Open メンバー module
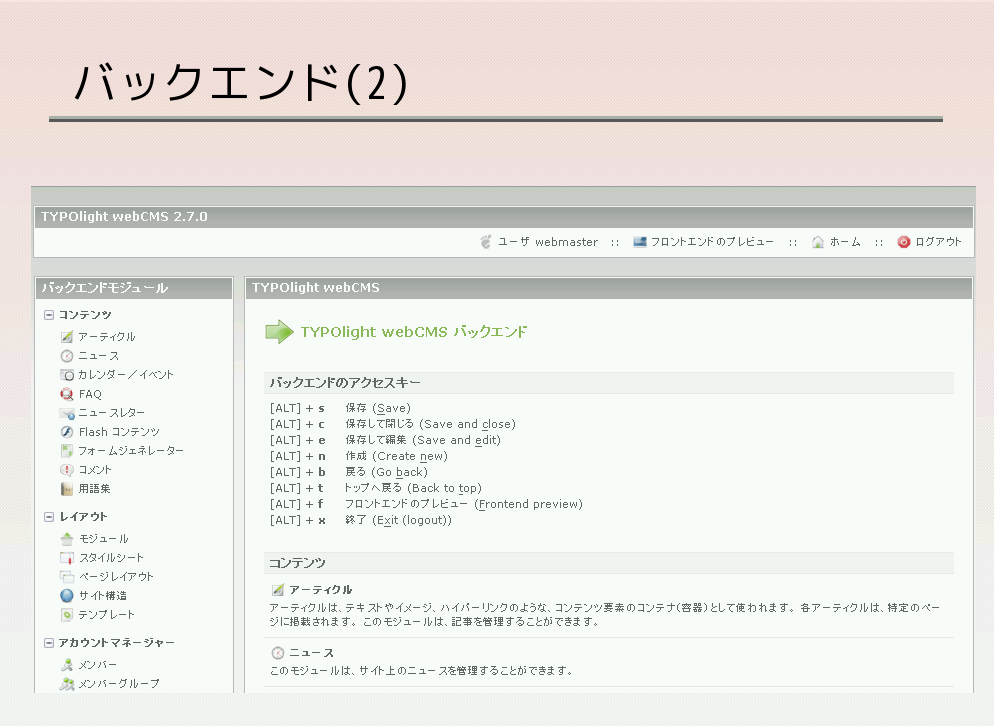Viewport: 994px width, 726px height. pyautogui.click(x=98, y=664)
